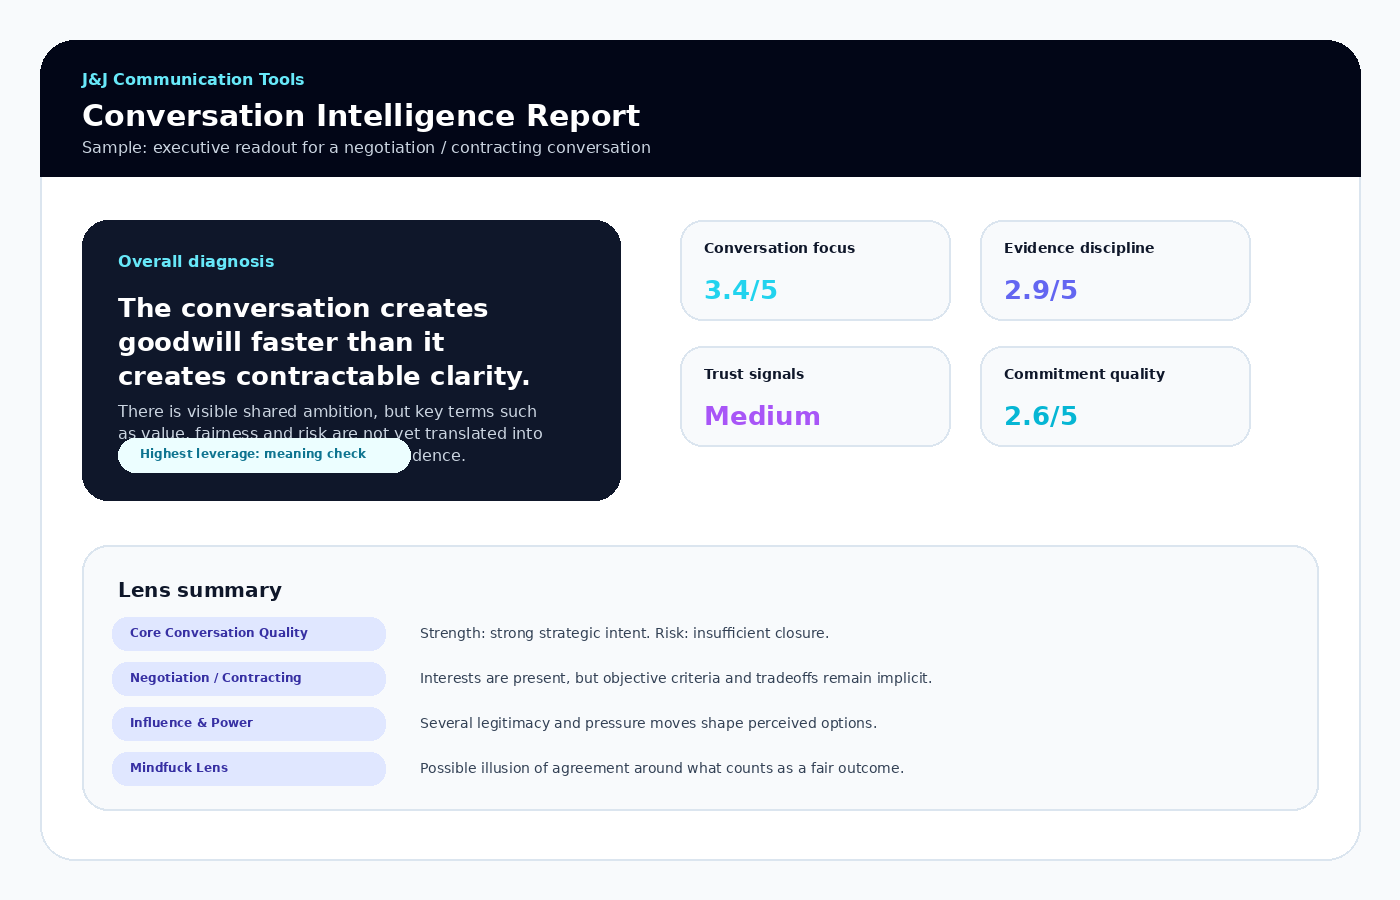
Task: Open the Conversation focus score card
Action: point(815,270)
